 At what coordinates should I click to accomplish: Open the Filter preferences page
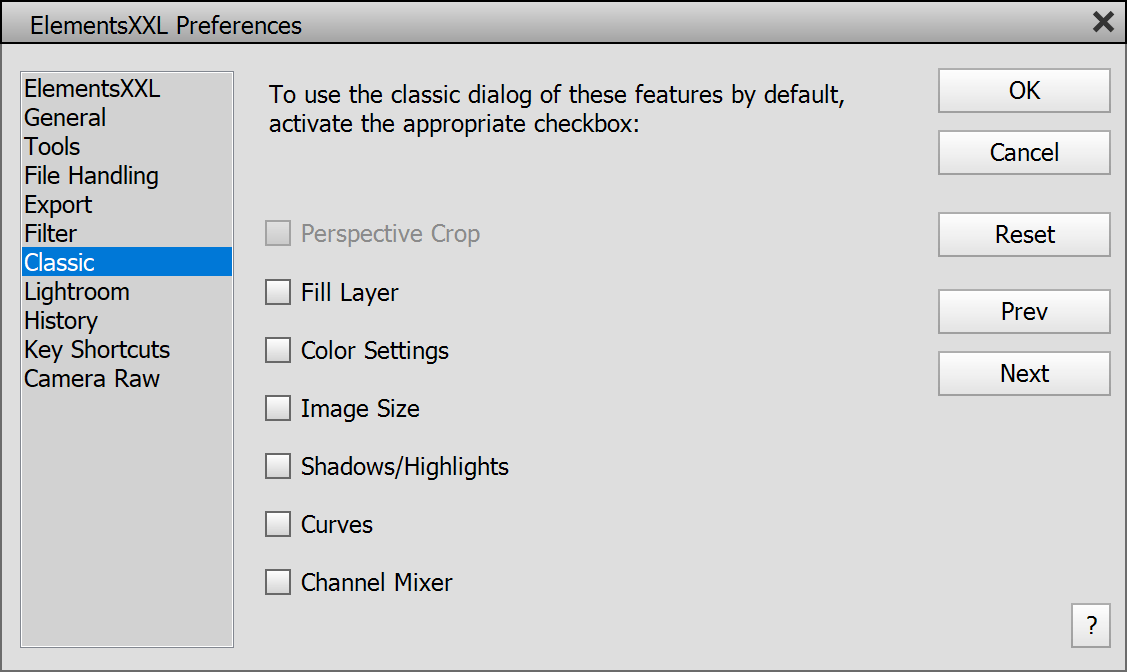pos(51,234)
